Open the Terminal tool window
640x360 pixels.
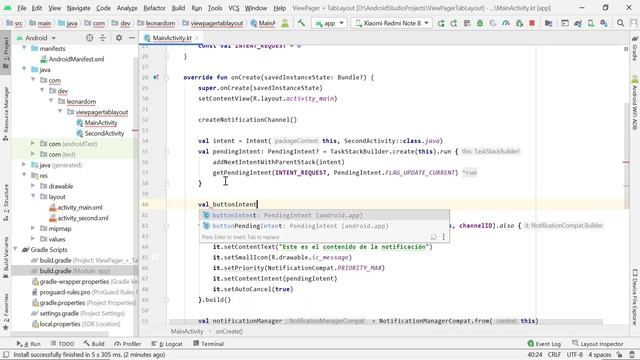click(x=209, y=344)
